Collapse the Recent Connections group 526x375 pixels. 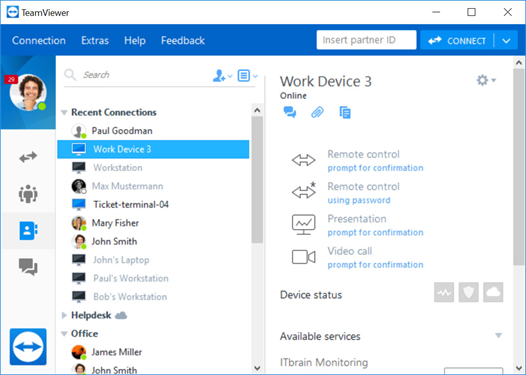[64, 112]
